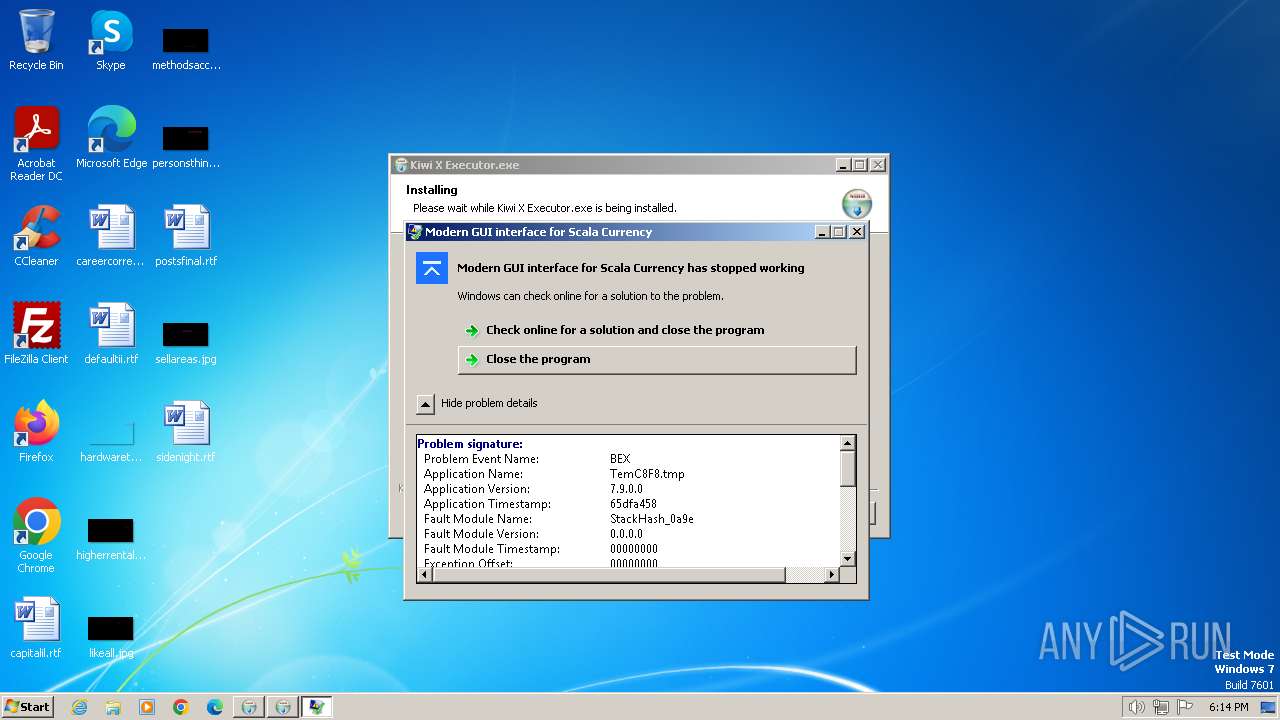Launch the Skype desktop shortcut
This screenshot has width=1280, height=720.
(110, 40)
